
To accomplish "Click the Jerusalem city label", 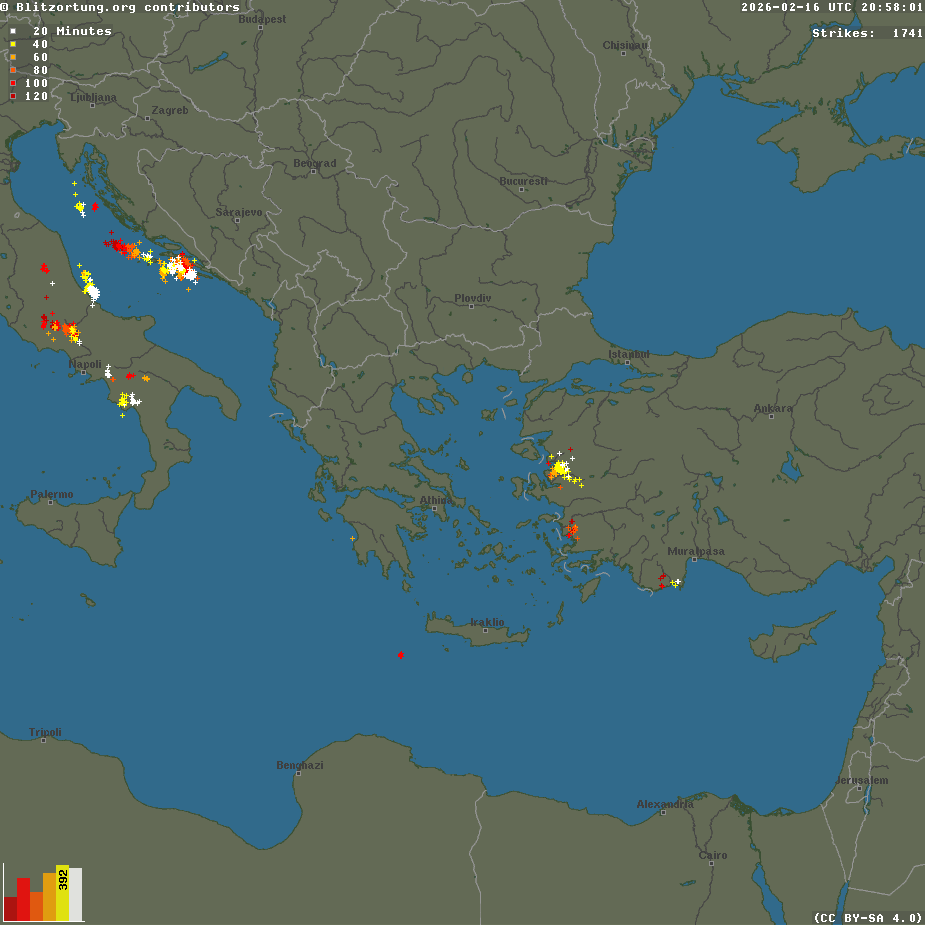I will click(x=861, y=780).
